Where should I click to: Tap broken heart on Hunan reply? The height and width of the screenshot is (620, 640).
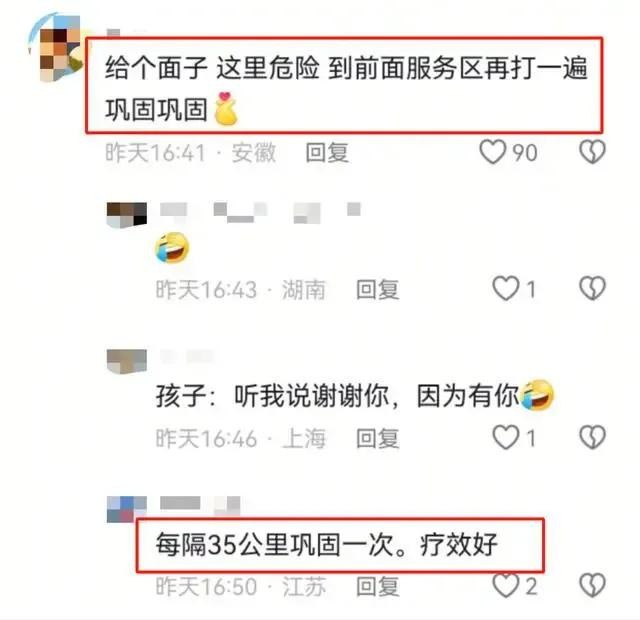(592, 288)
